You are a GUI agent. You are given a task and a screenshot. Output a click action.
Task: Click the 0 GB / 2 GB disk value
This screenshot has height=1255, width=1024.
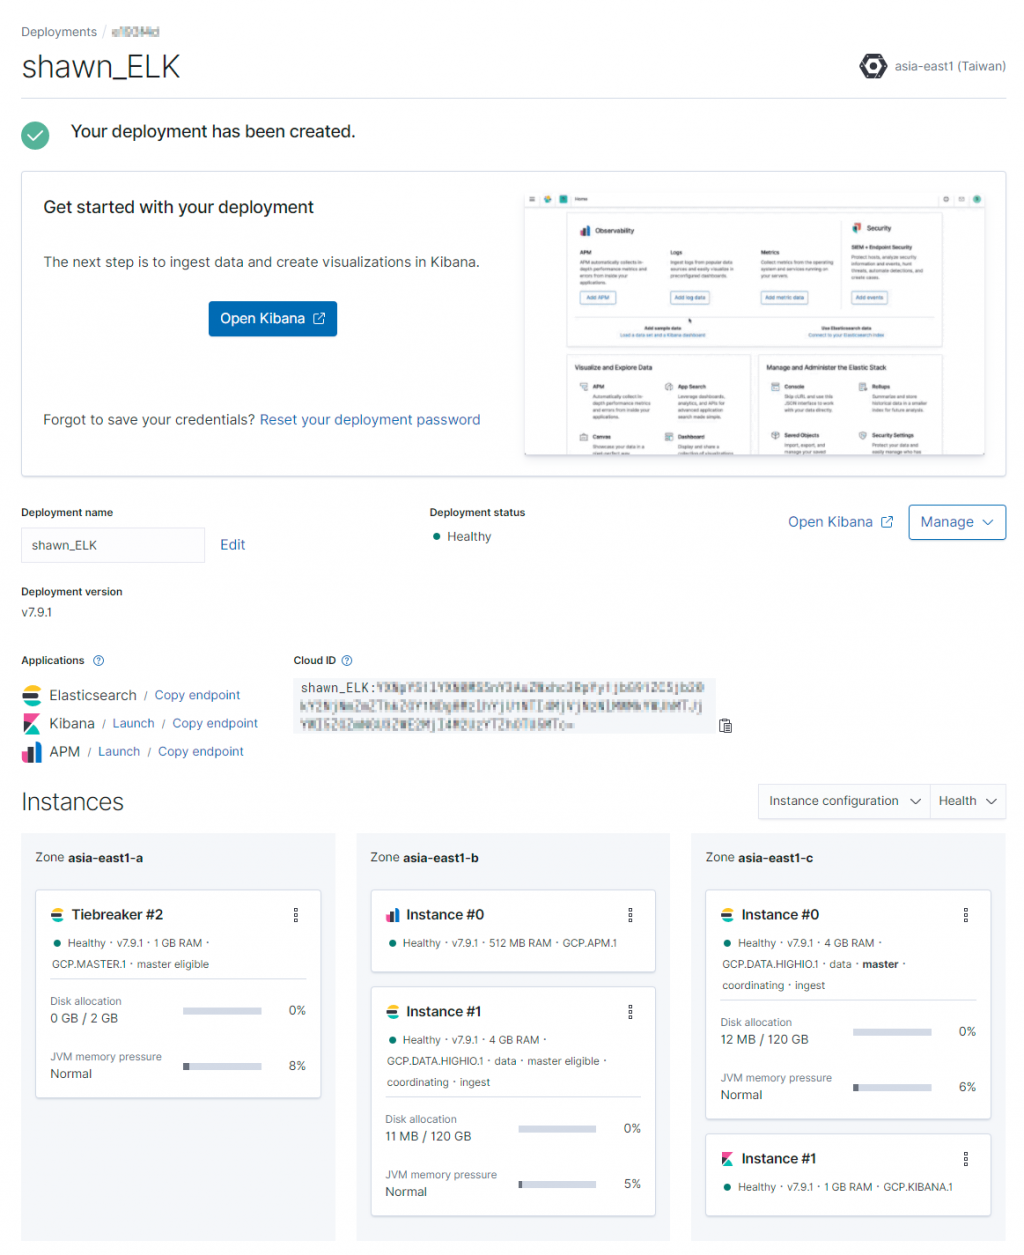pyautogui.click(x=84, y=1019)
